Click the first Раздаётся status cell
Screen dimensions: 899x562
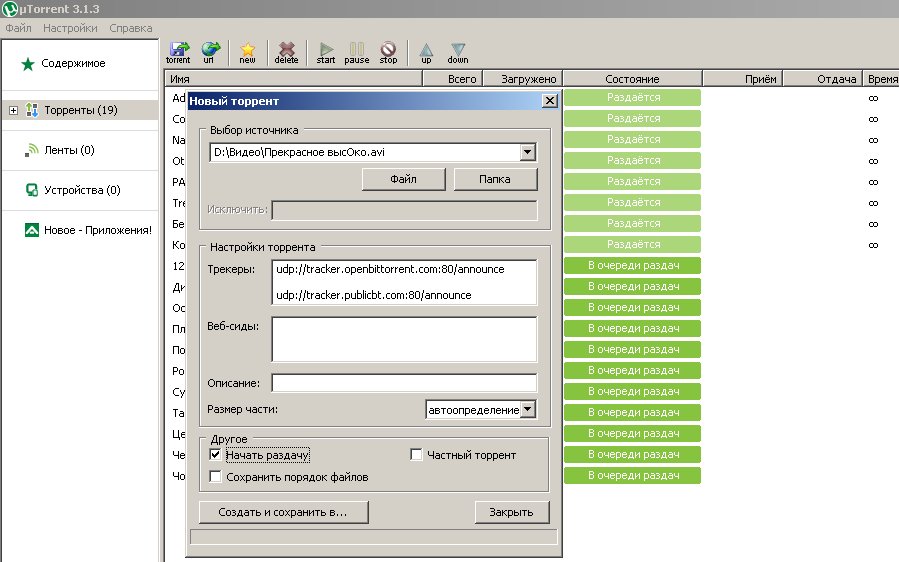632,97
